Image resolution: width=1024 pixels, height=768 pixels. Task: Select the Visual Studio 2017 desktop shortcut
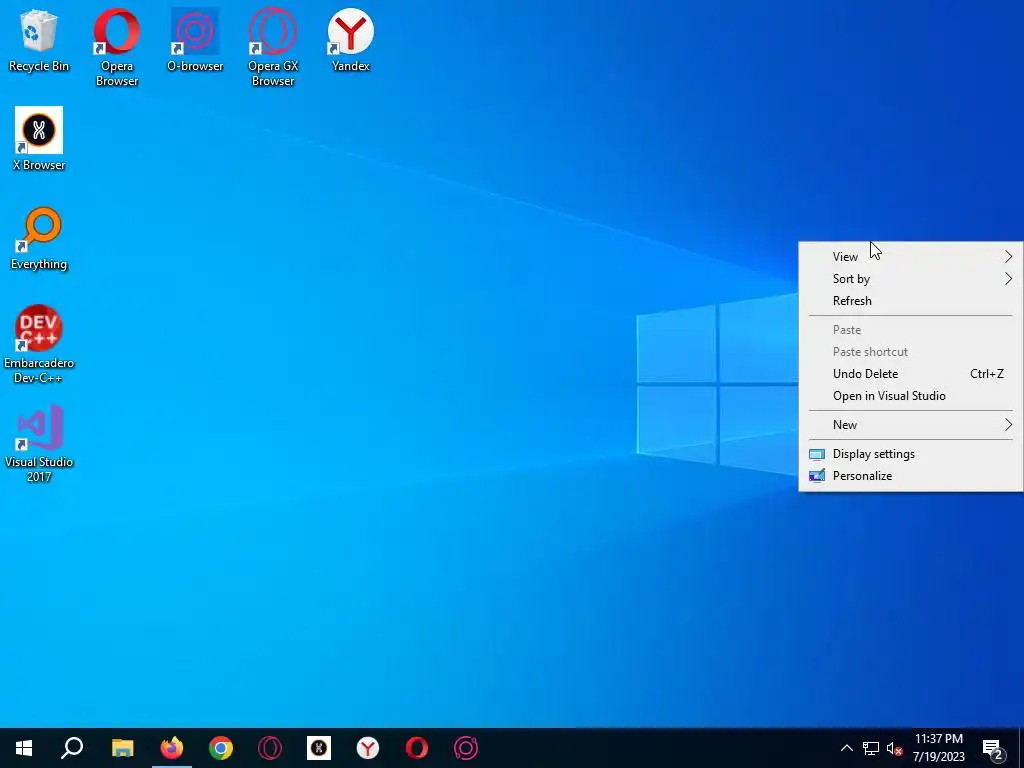coord(39,443)
